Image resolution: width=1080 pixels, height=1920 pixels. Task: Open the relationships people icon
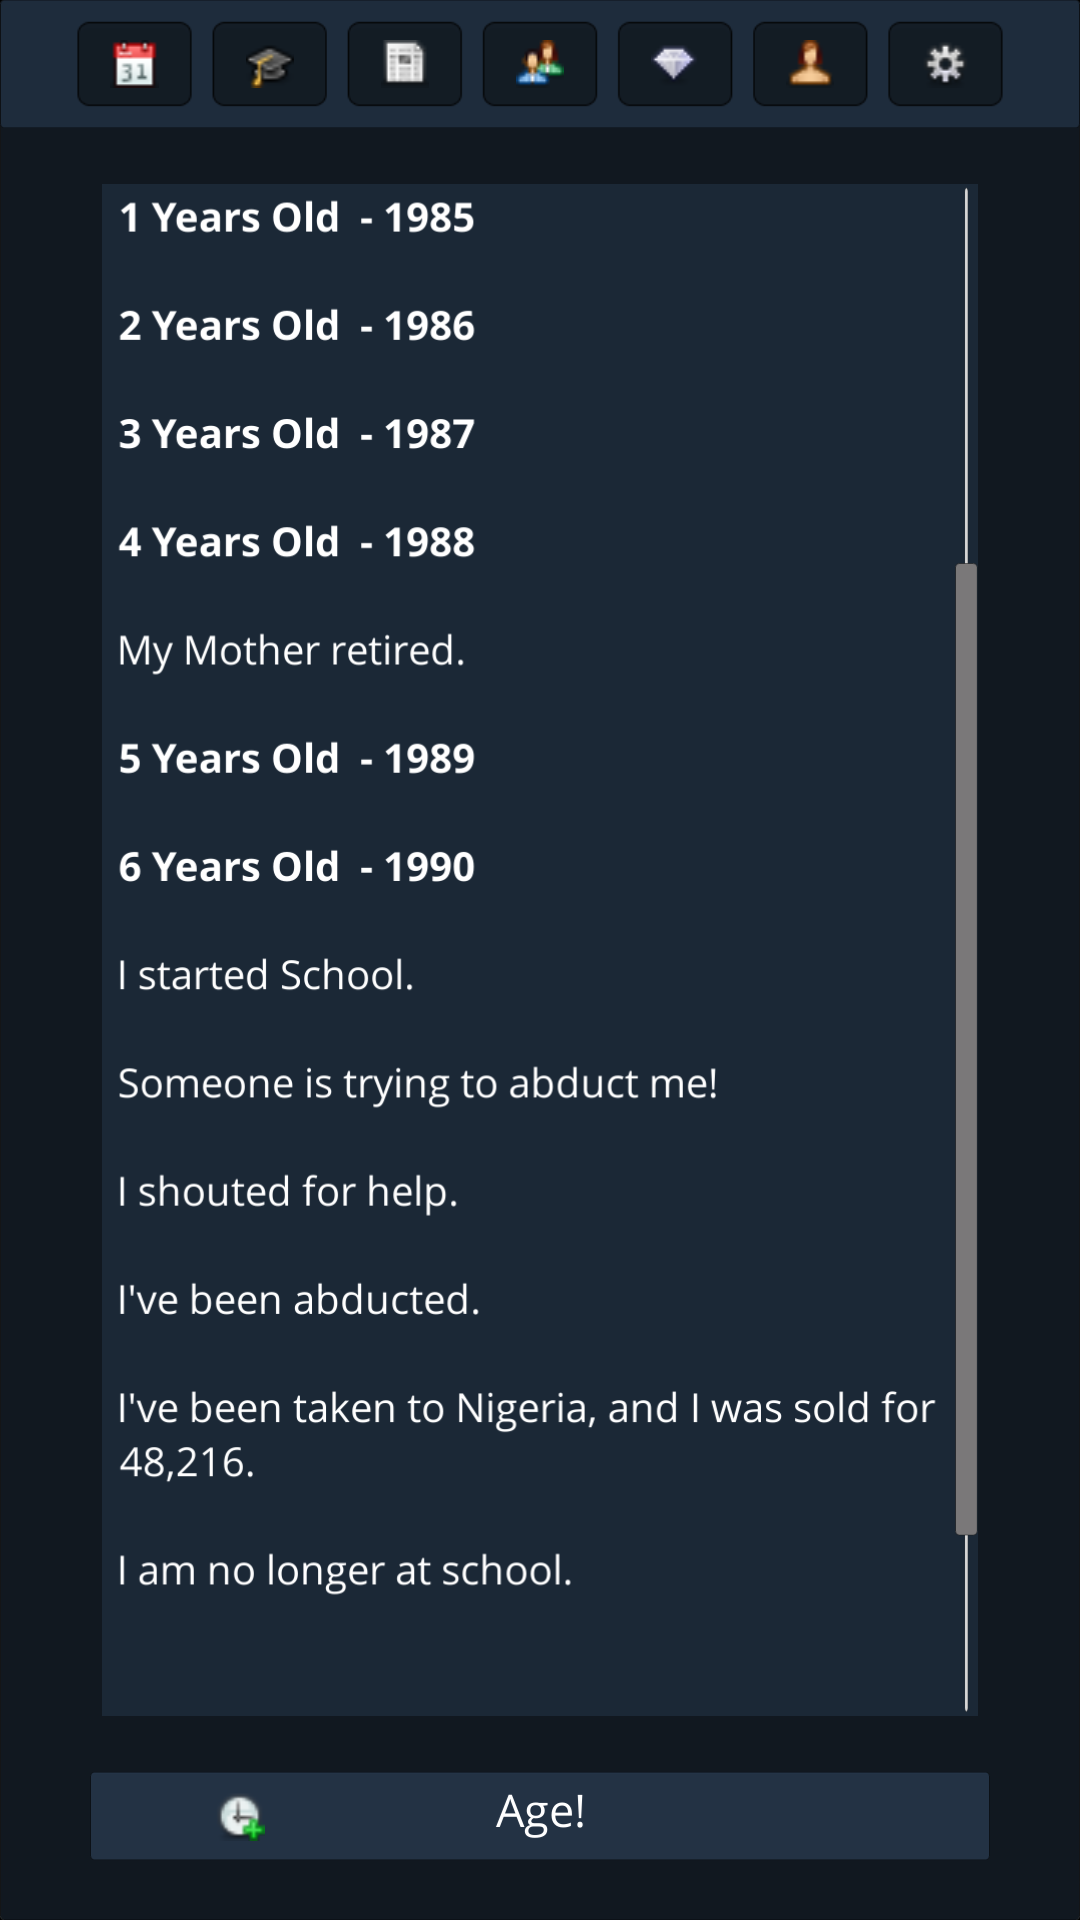pyautogui.click(x=540, y=64)
